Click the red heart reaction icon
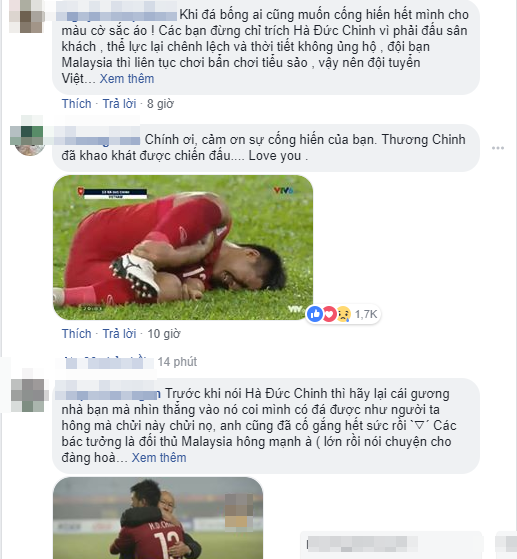The width and height of the screenshot is (517, 559). point(329,314)
